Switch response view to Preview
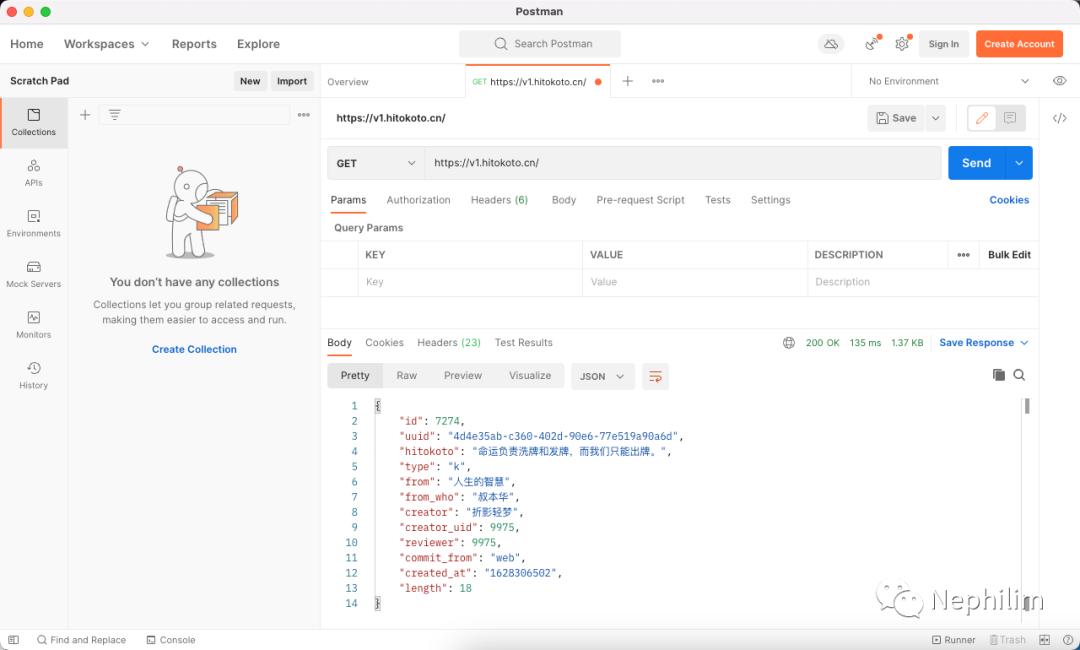This screenshot has width=1080, height=650. pyautogui.click(x=463, y=376)
